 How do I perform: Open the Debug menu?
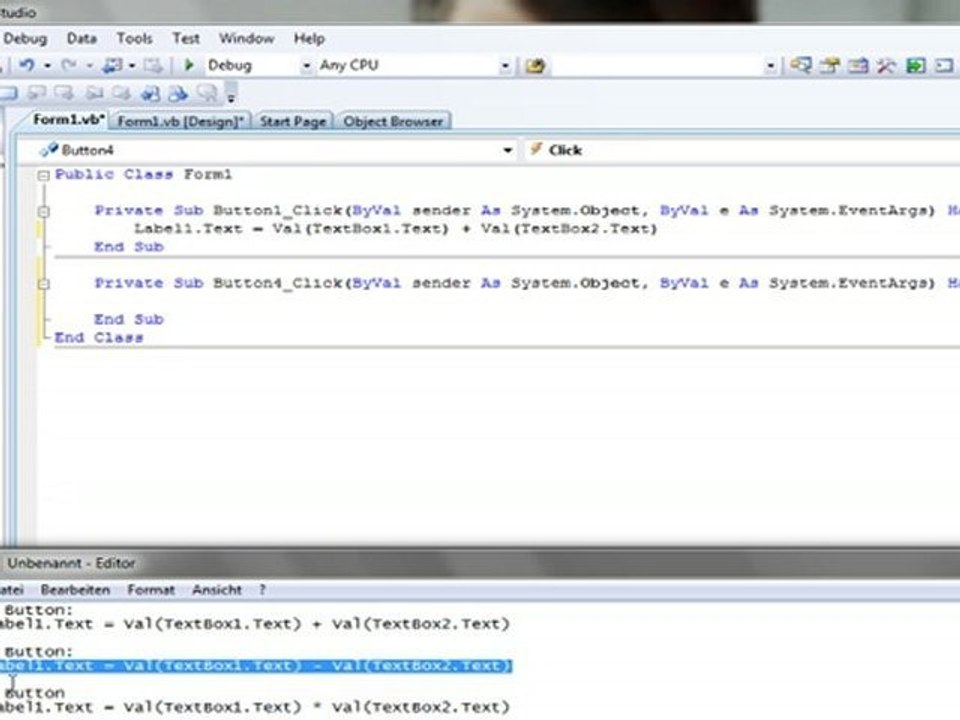(x=25, y=39)
